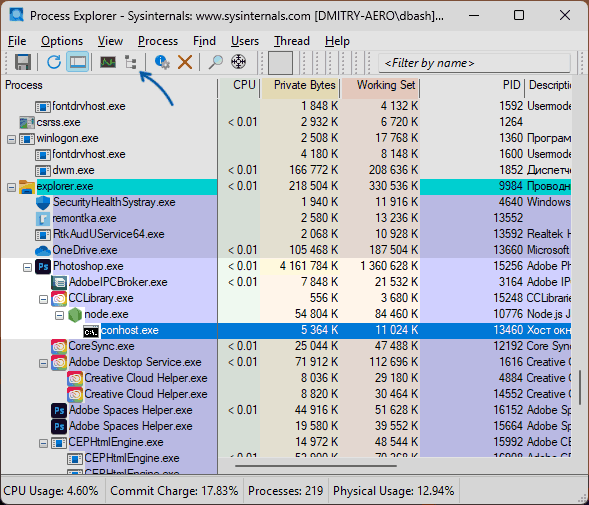Sort by the Process column header
The height and width of the screenshot is (505, 589).
coord(109,85)
